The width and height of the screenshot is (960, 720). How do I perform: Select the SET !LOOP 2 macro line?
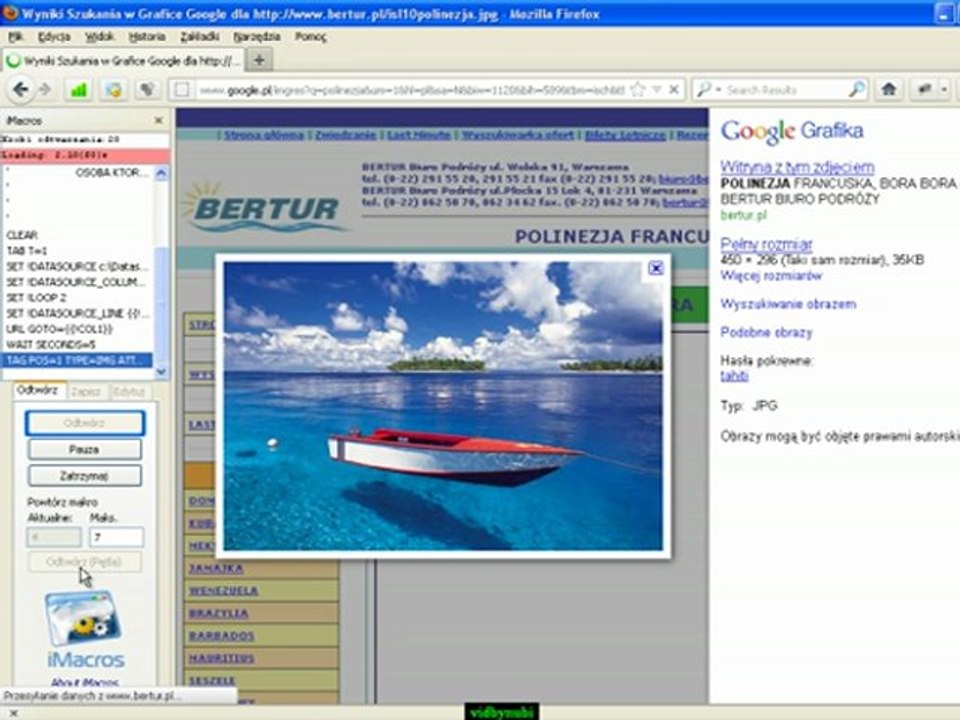click(x=78, y=298)
